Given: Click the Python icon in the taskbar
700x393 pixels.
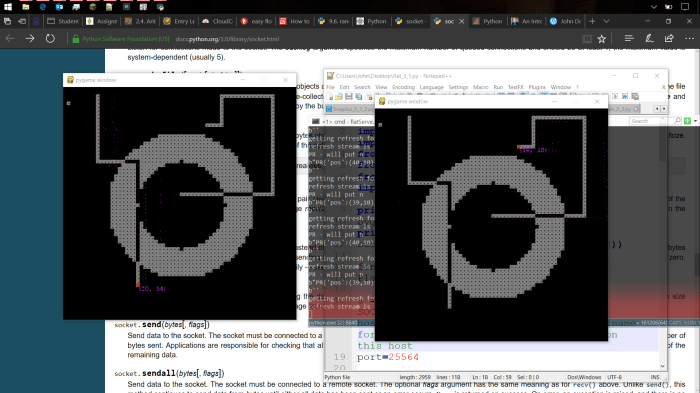Looking at the screenshot, I should 160,7.
